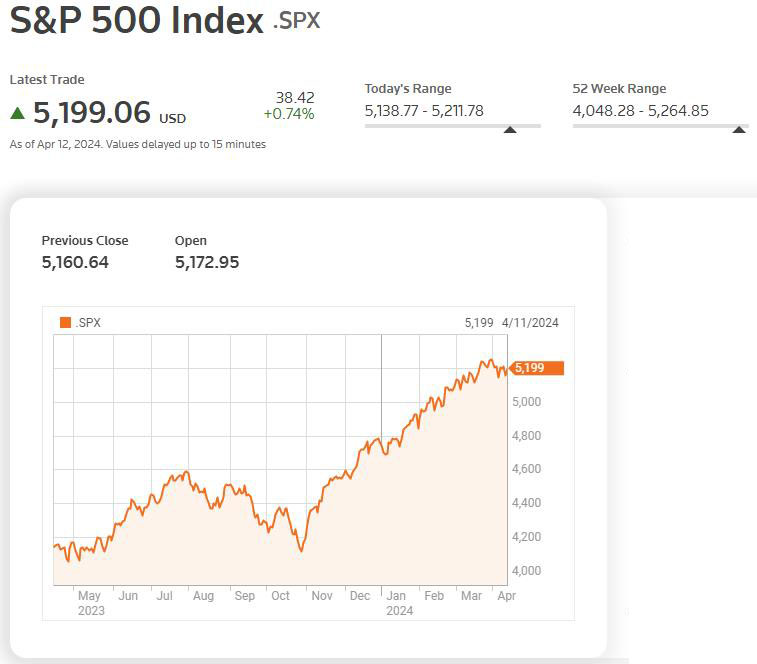Click the Previous Close value 5,160.64
Viewport: 757px width, 664px height.
(75, 262)
